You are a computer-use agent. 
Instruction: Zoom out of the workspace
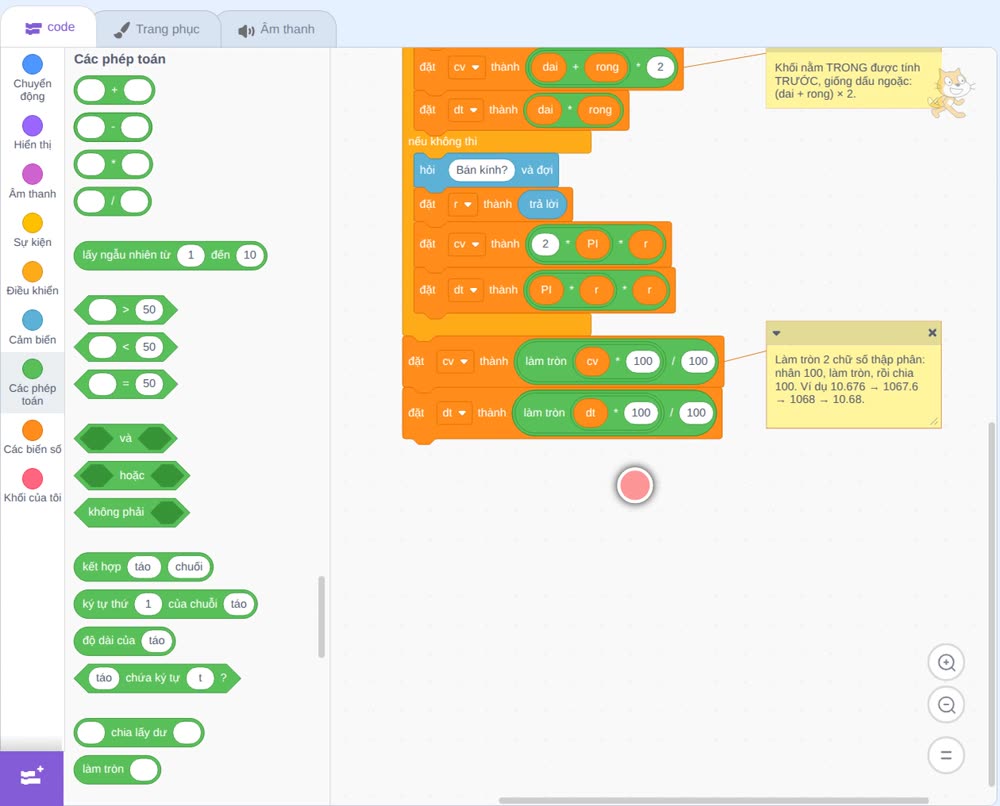946,705
